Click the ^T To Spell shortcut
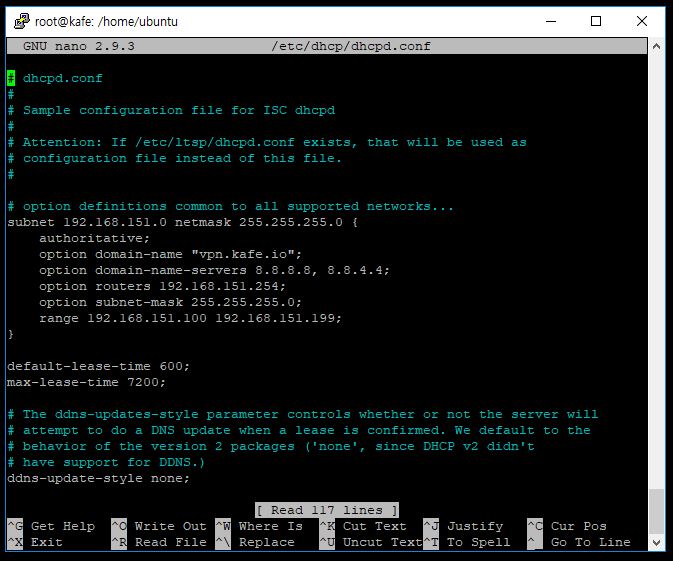Image resolution: width=673 pixels, height=561 pixels. click(x=467, y=543)
